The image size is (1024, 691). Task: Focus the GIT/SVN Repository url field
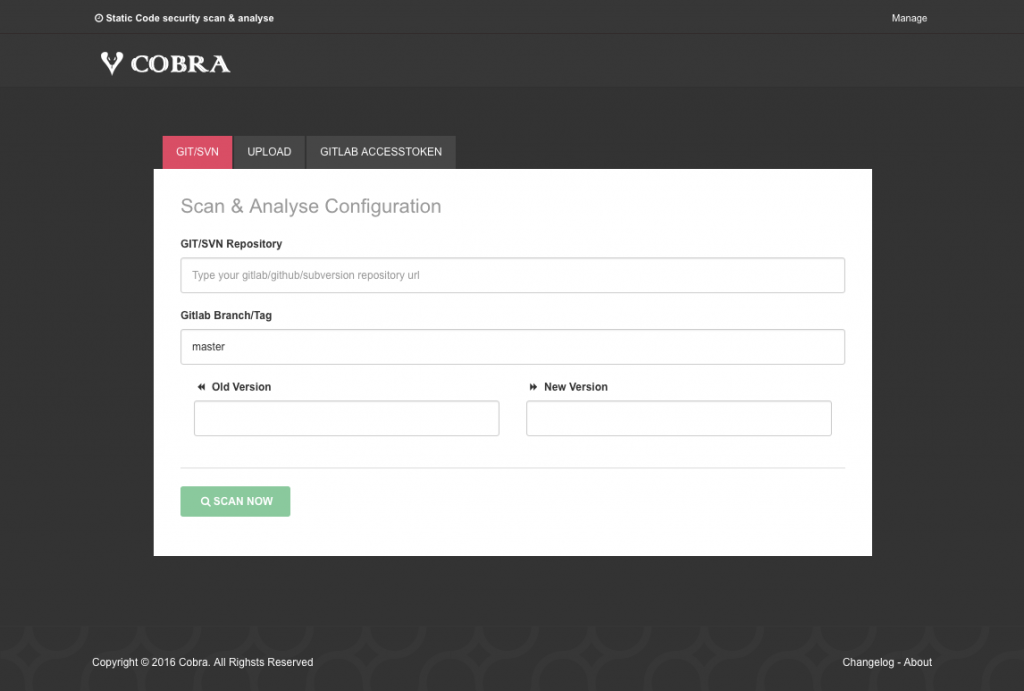(513, 275)
